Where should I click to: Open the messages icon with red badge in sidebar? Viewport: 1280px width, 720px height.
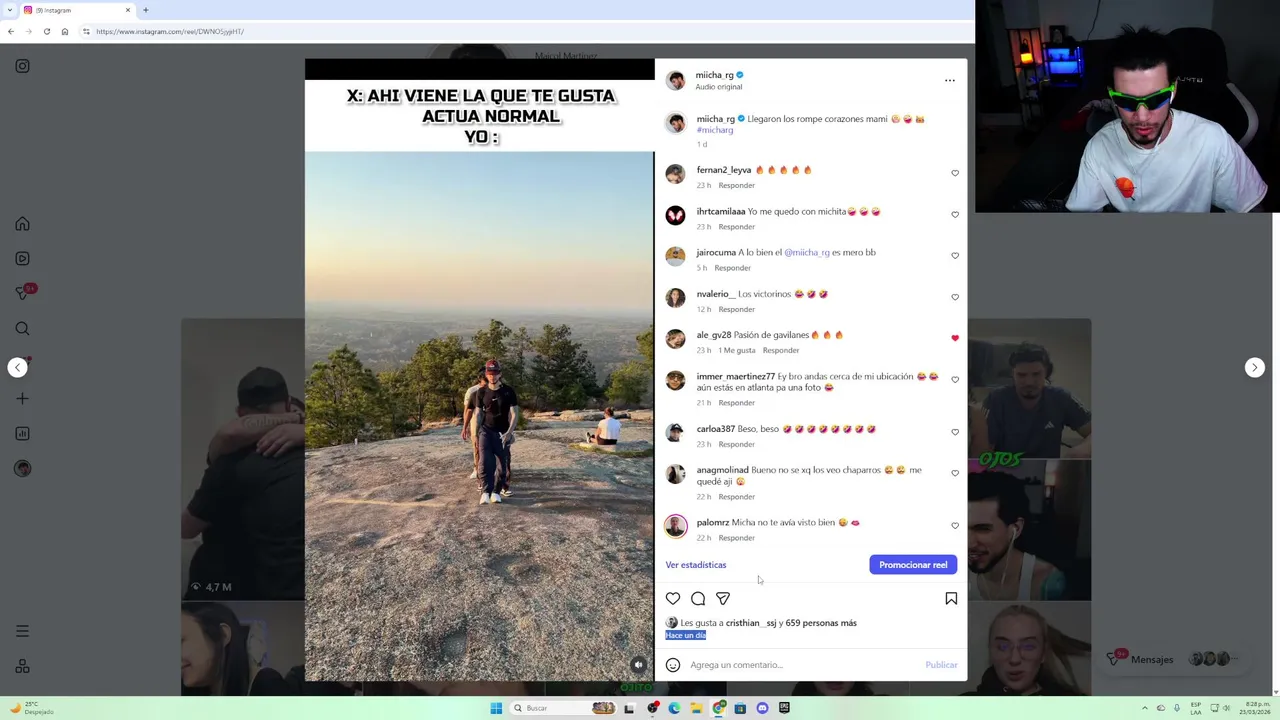23,293
